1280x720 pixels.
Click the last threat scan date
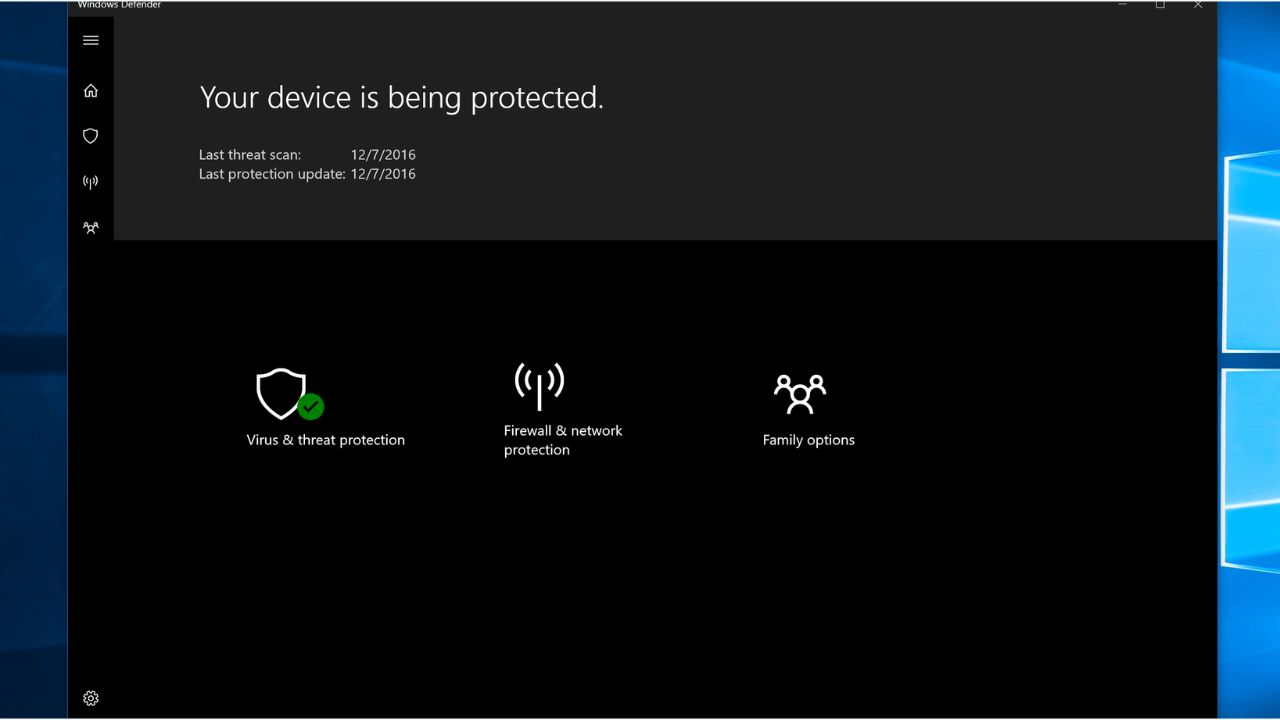pos(383,155)
